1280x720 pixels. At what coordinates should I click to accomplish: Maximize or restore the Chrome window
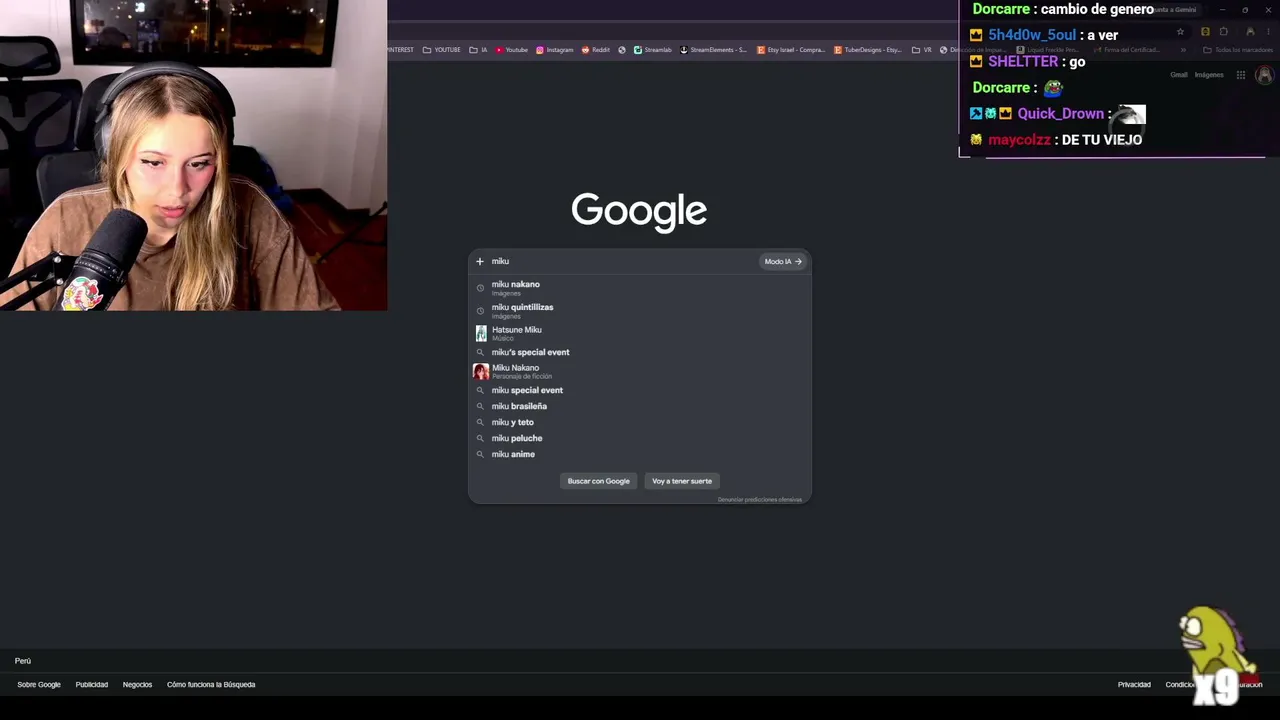(1245, 10)
